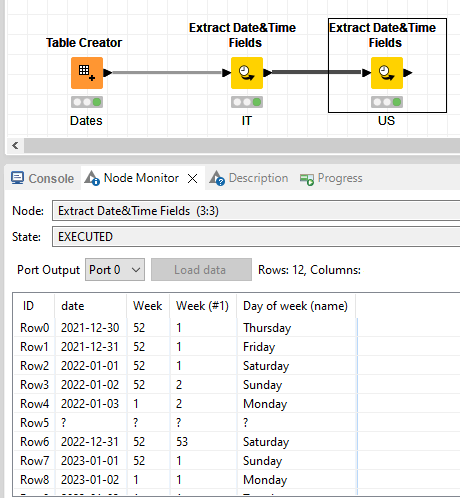This screenshot has height=498, width=460.
Task: Click the Table Creator output port arrow
Action: point(107,72)
